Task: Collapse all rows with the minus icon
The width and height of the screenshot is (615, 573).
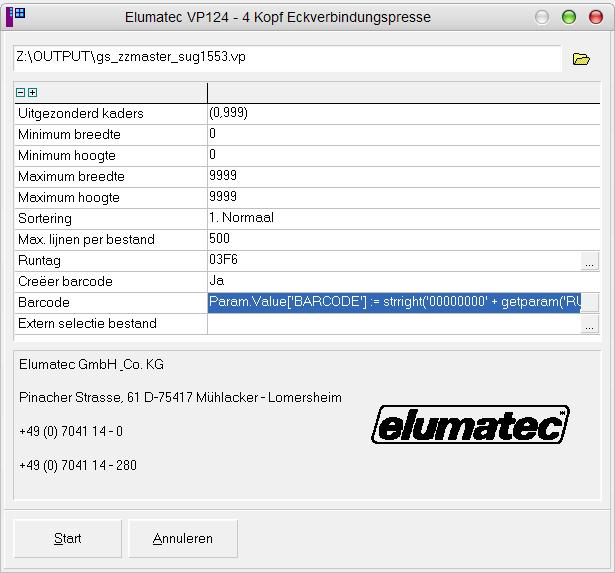Action: 20,93
